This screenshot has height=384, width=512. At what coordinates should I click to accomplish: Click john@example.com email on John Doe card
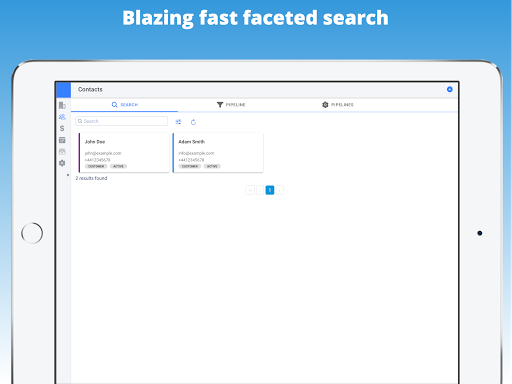coord(103,153)
